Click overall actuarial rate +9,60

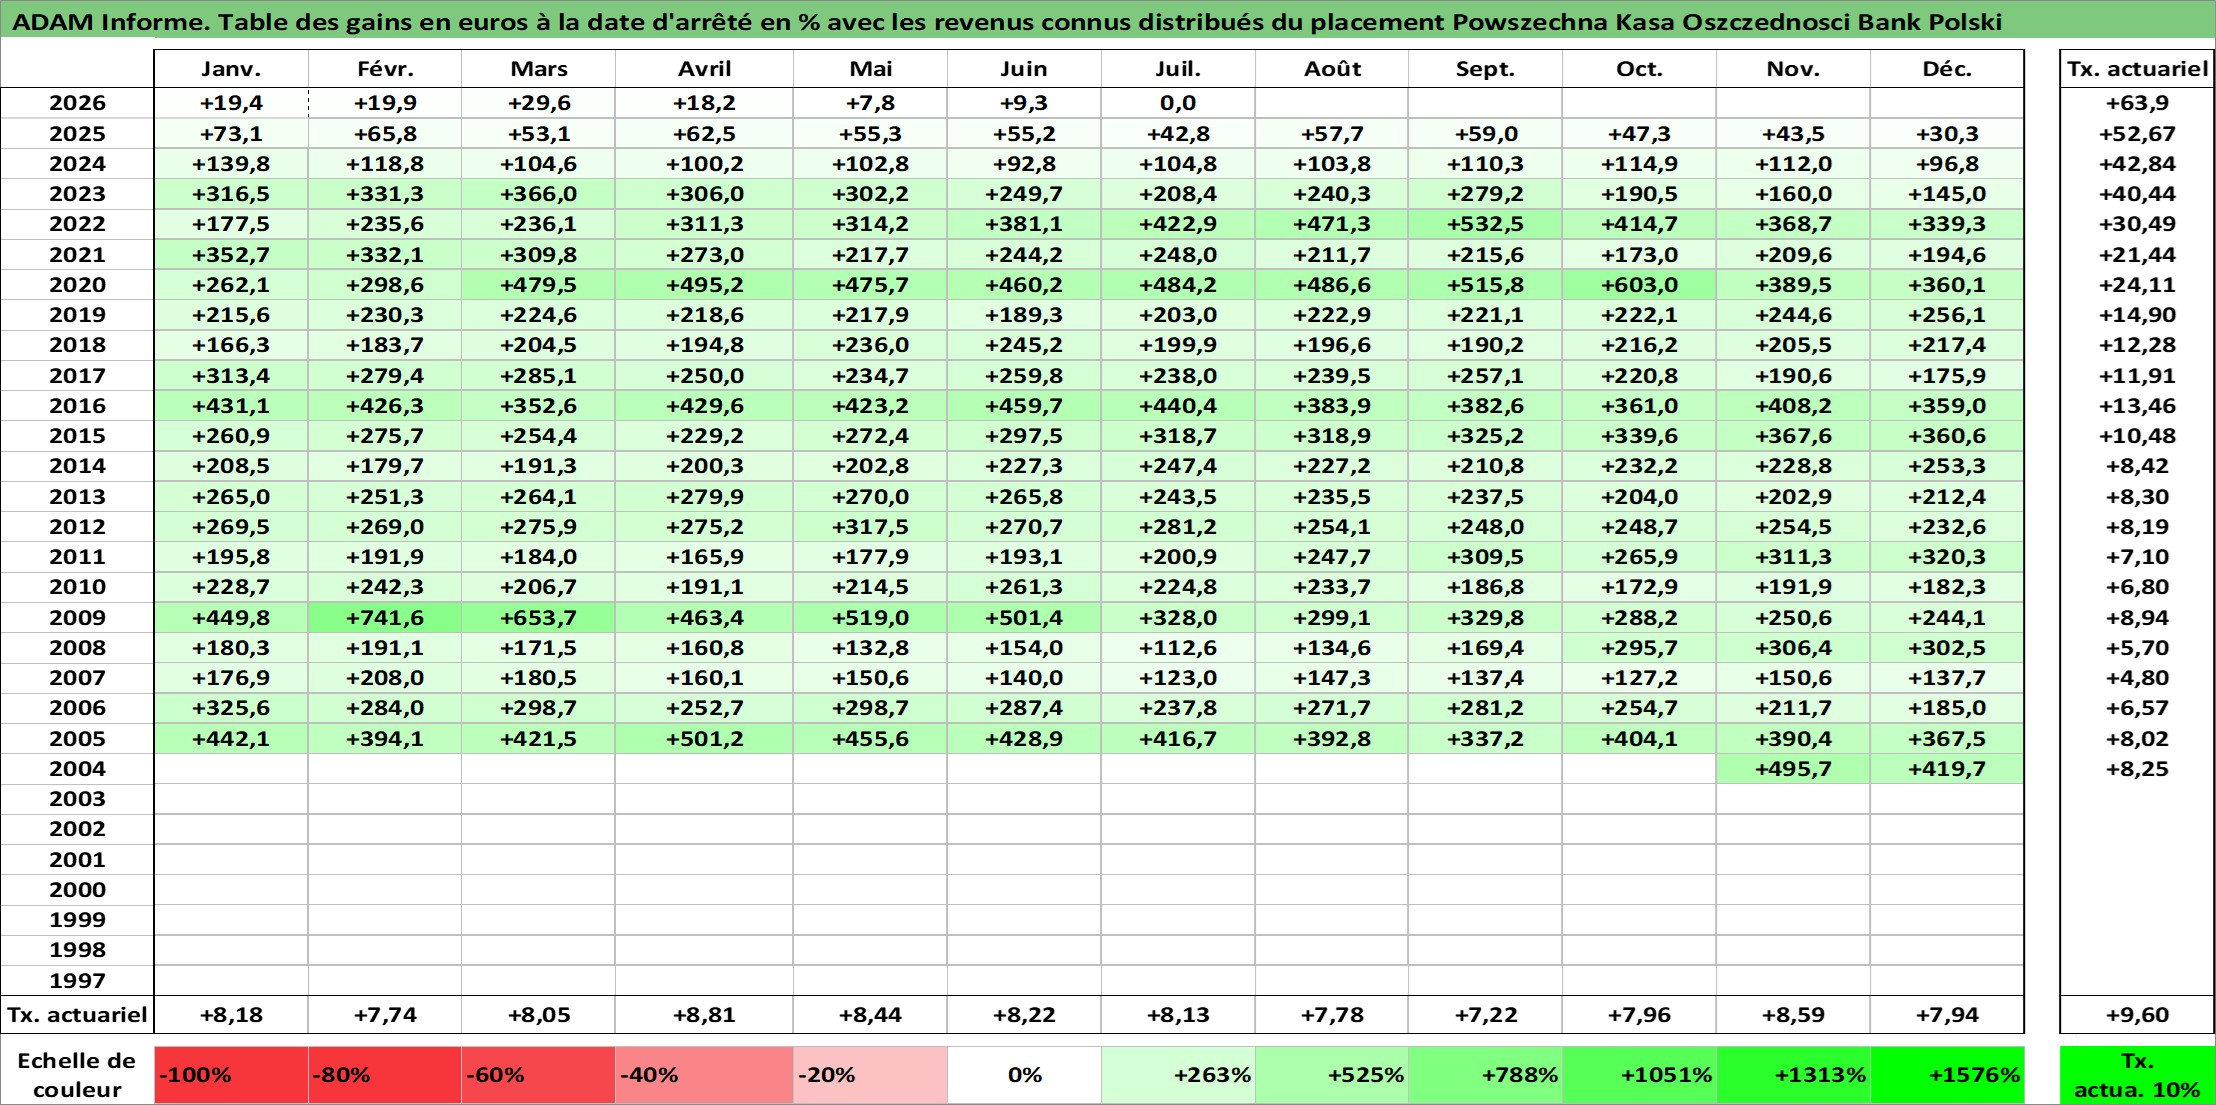(x=2137, y=1015)
